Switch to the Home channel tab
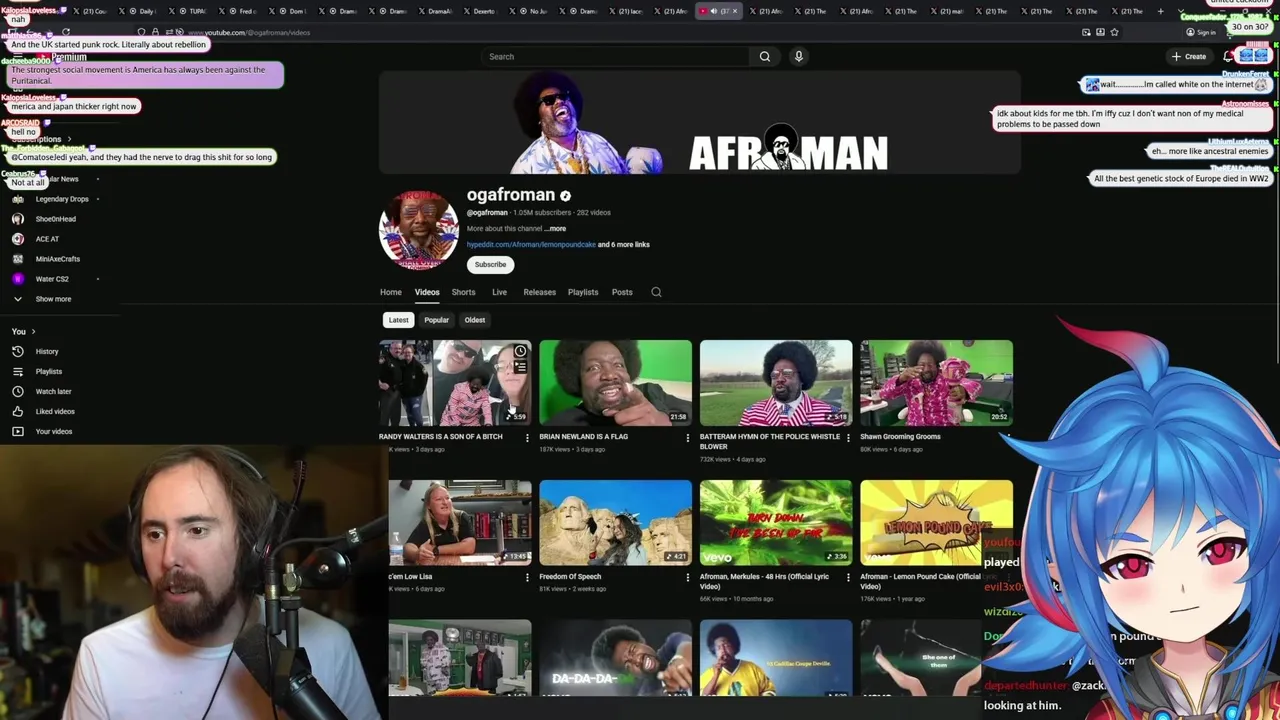Viewport: 1280px width, 720px height. click(x=391, y=292)
